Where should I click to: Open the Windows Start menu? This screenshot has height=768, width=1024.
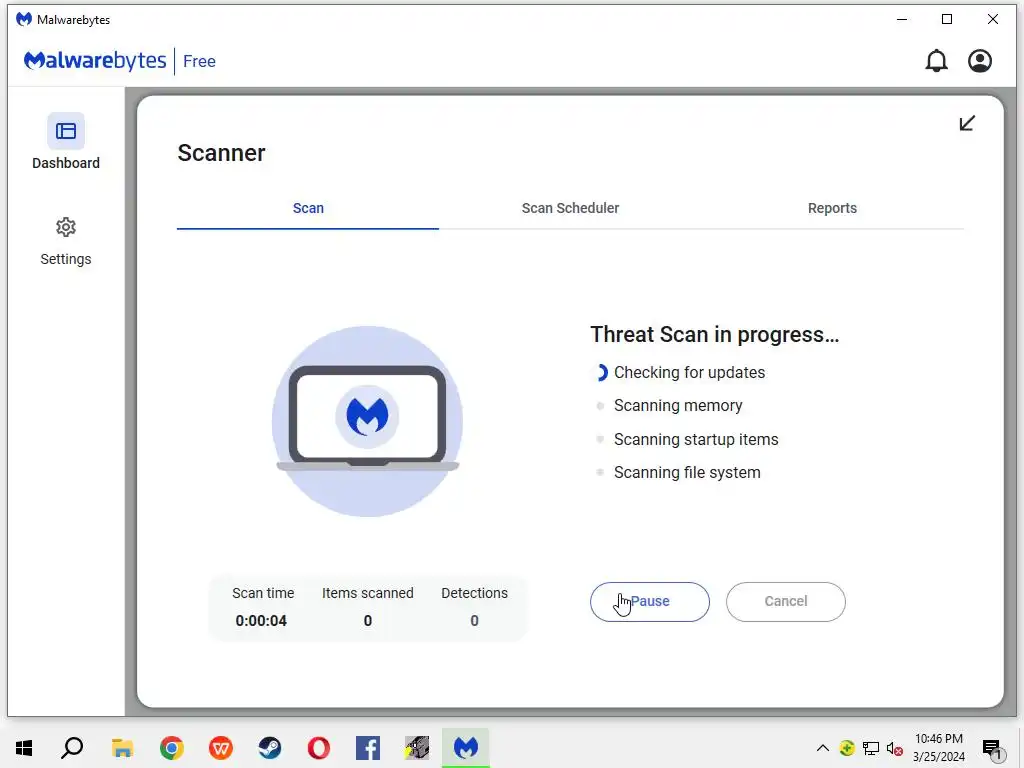tap(24, 748)
